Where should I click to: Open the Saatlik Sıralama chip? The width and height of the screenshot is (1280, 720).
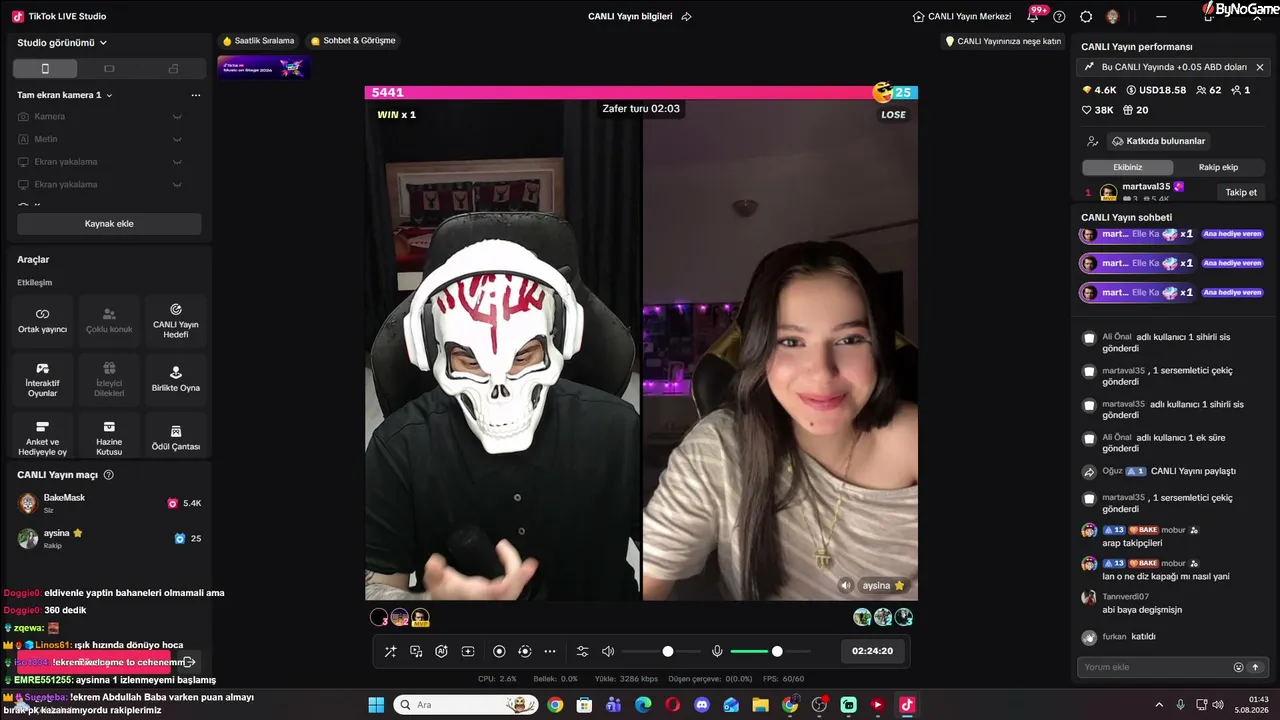click(x=259, y=41)
